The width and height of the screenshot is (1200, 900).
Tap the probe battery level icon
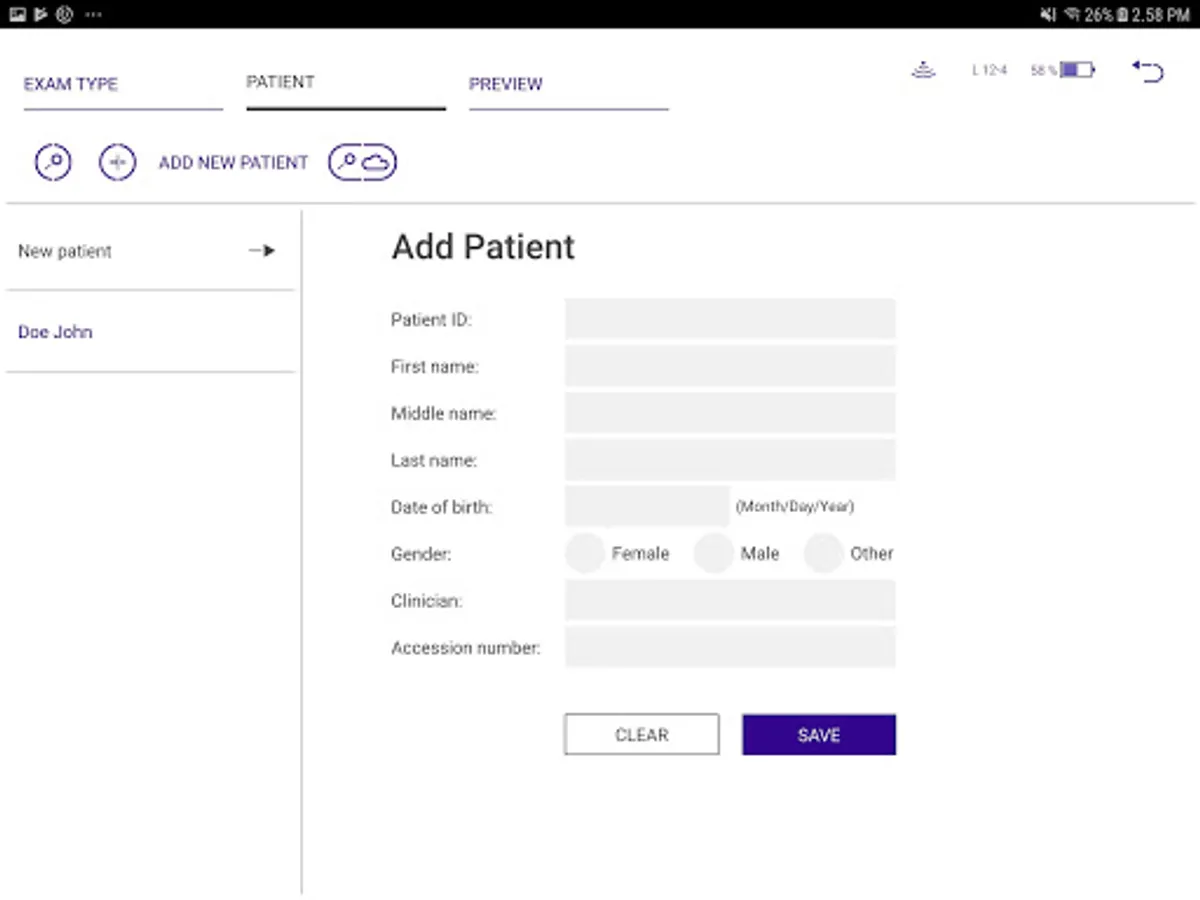click(x=1077, y=71)
